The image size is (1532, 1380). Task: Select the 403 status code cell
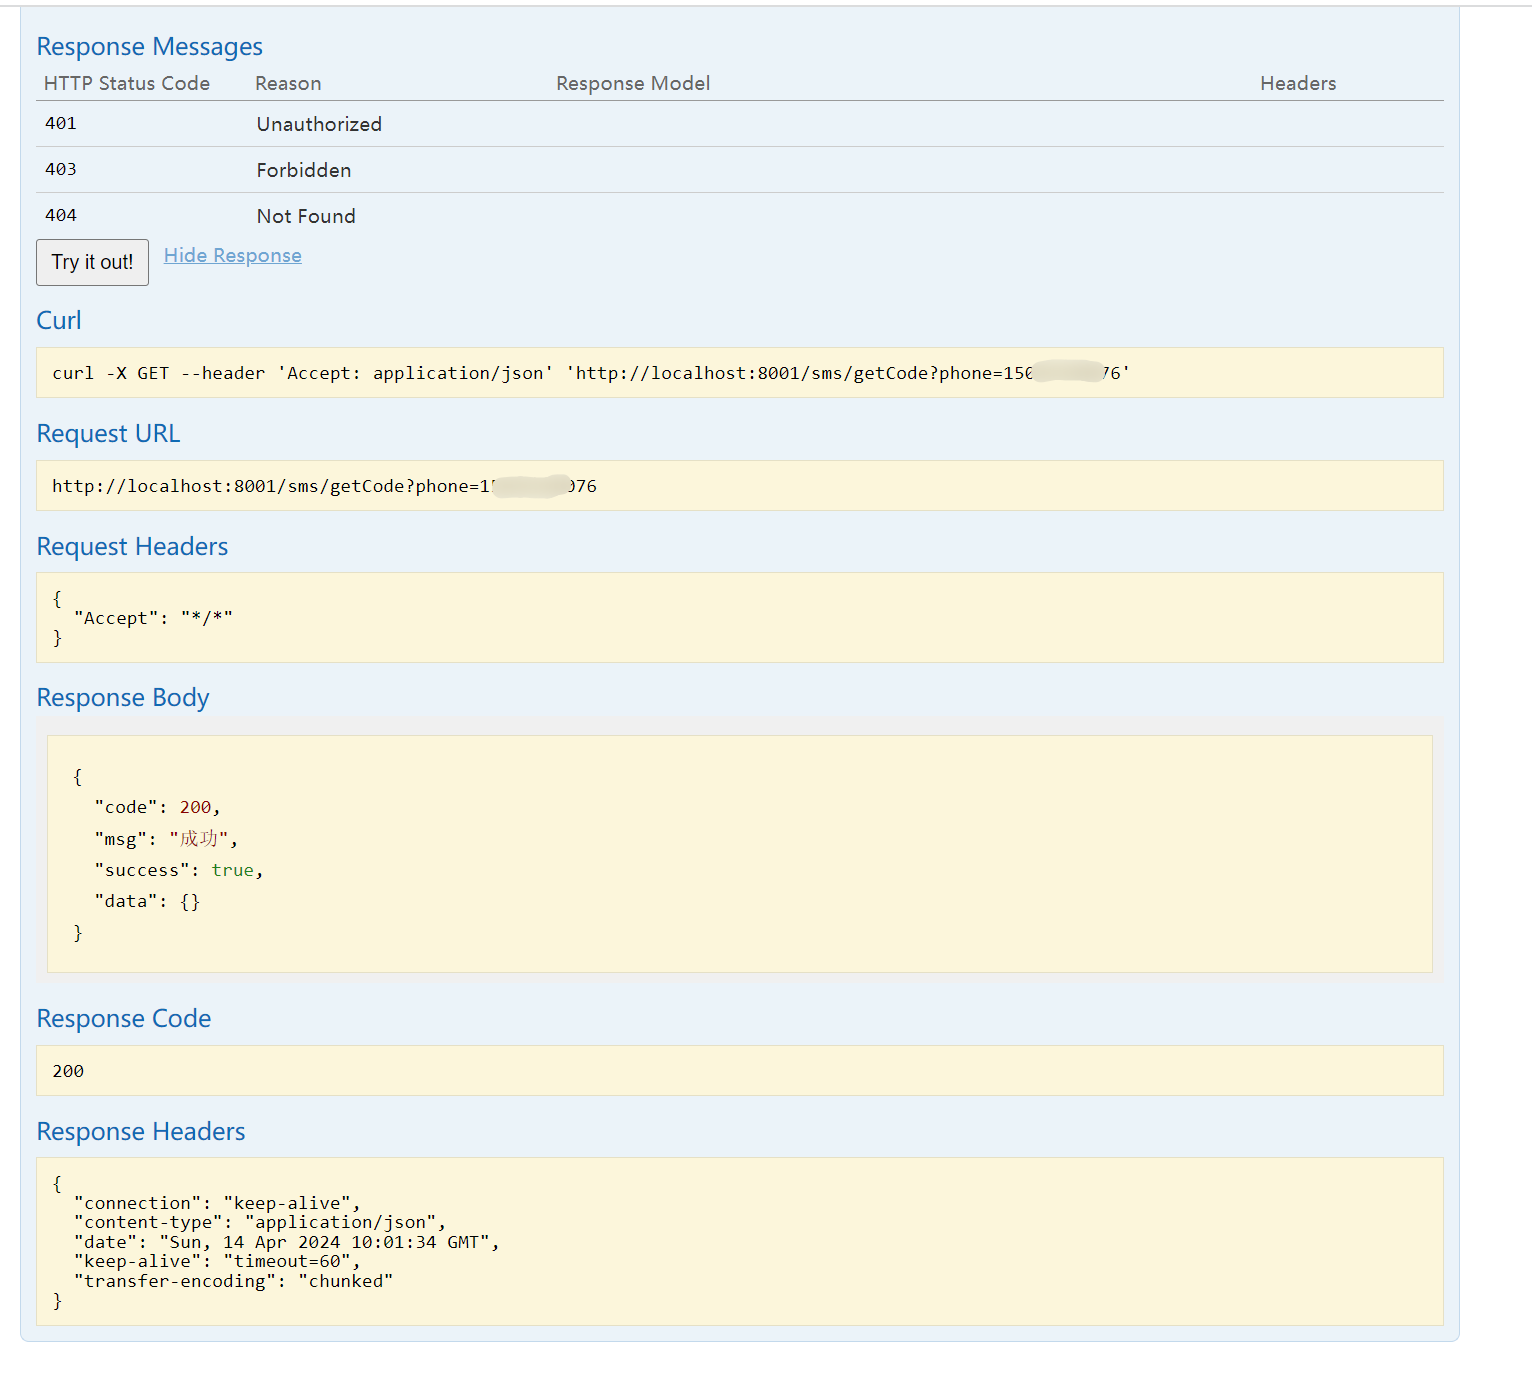61,169
